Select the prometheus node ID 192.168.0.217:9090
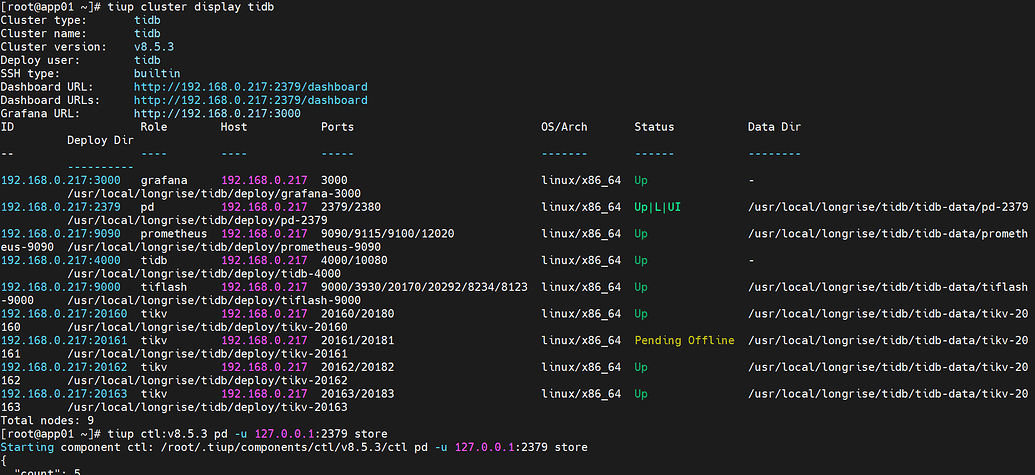 [x=60, y=233]
